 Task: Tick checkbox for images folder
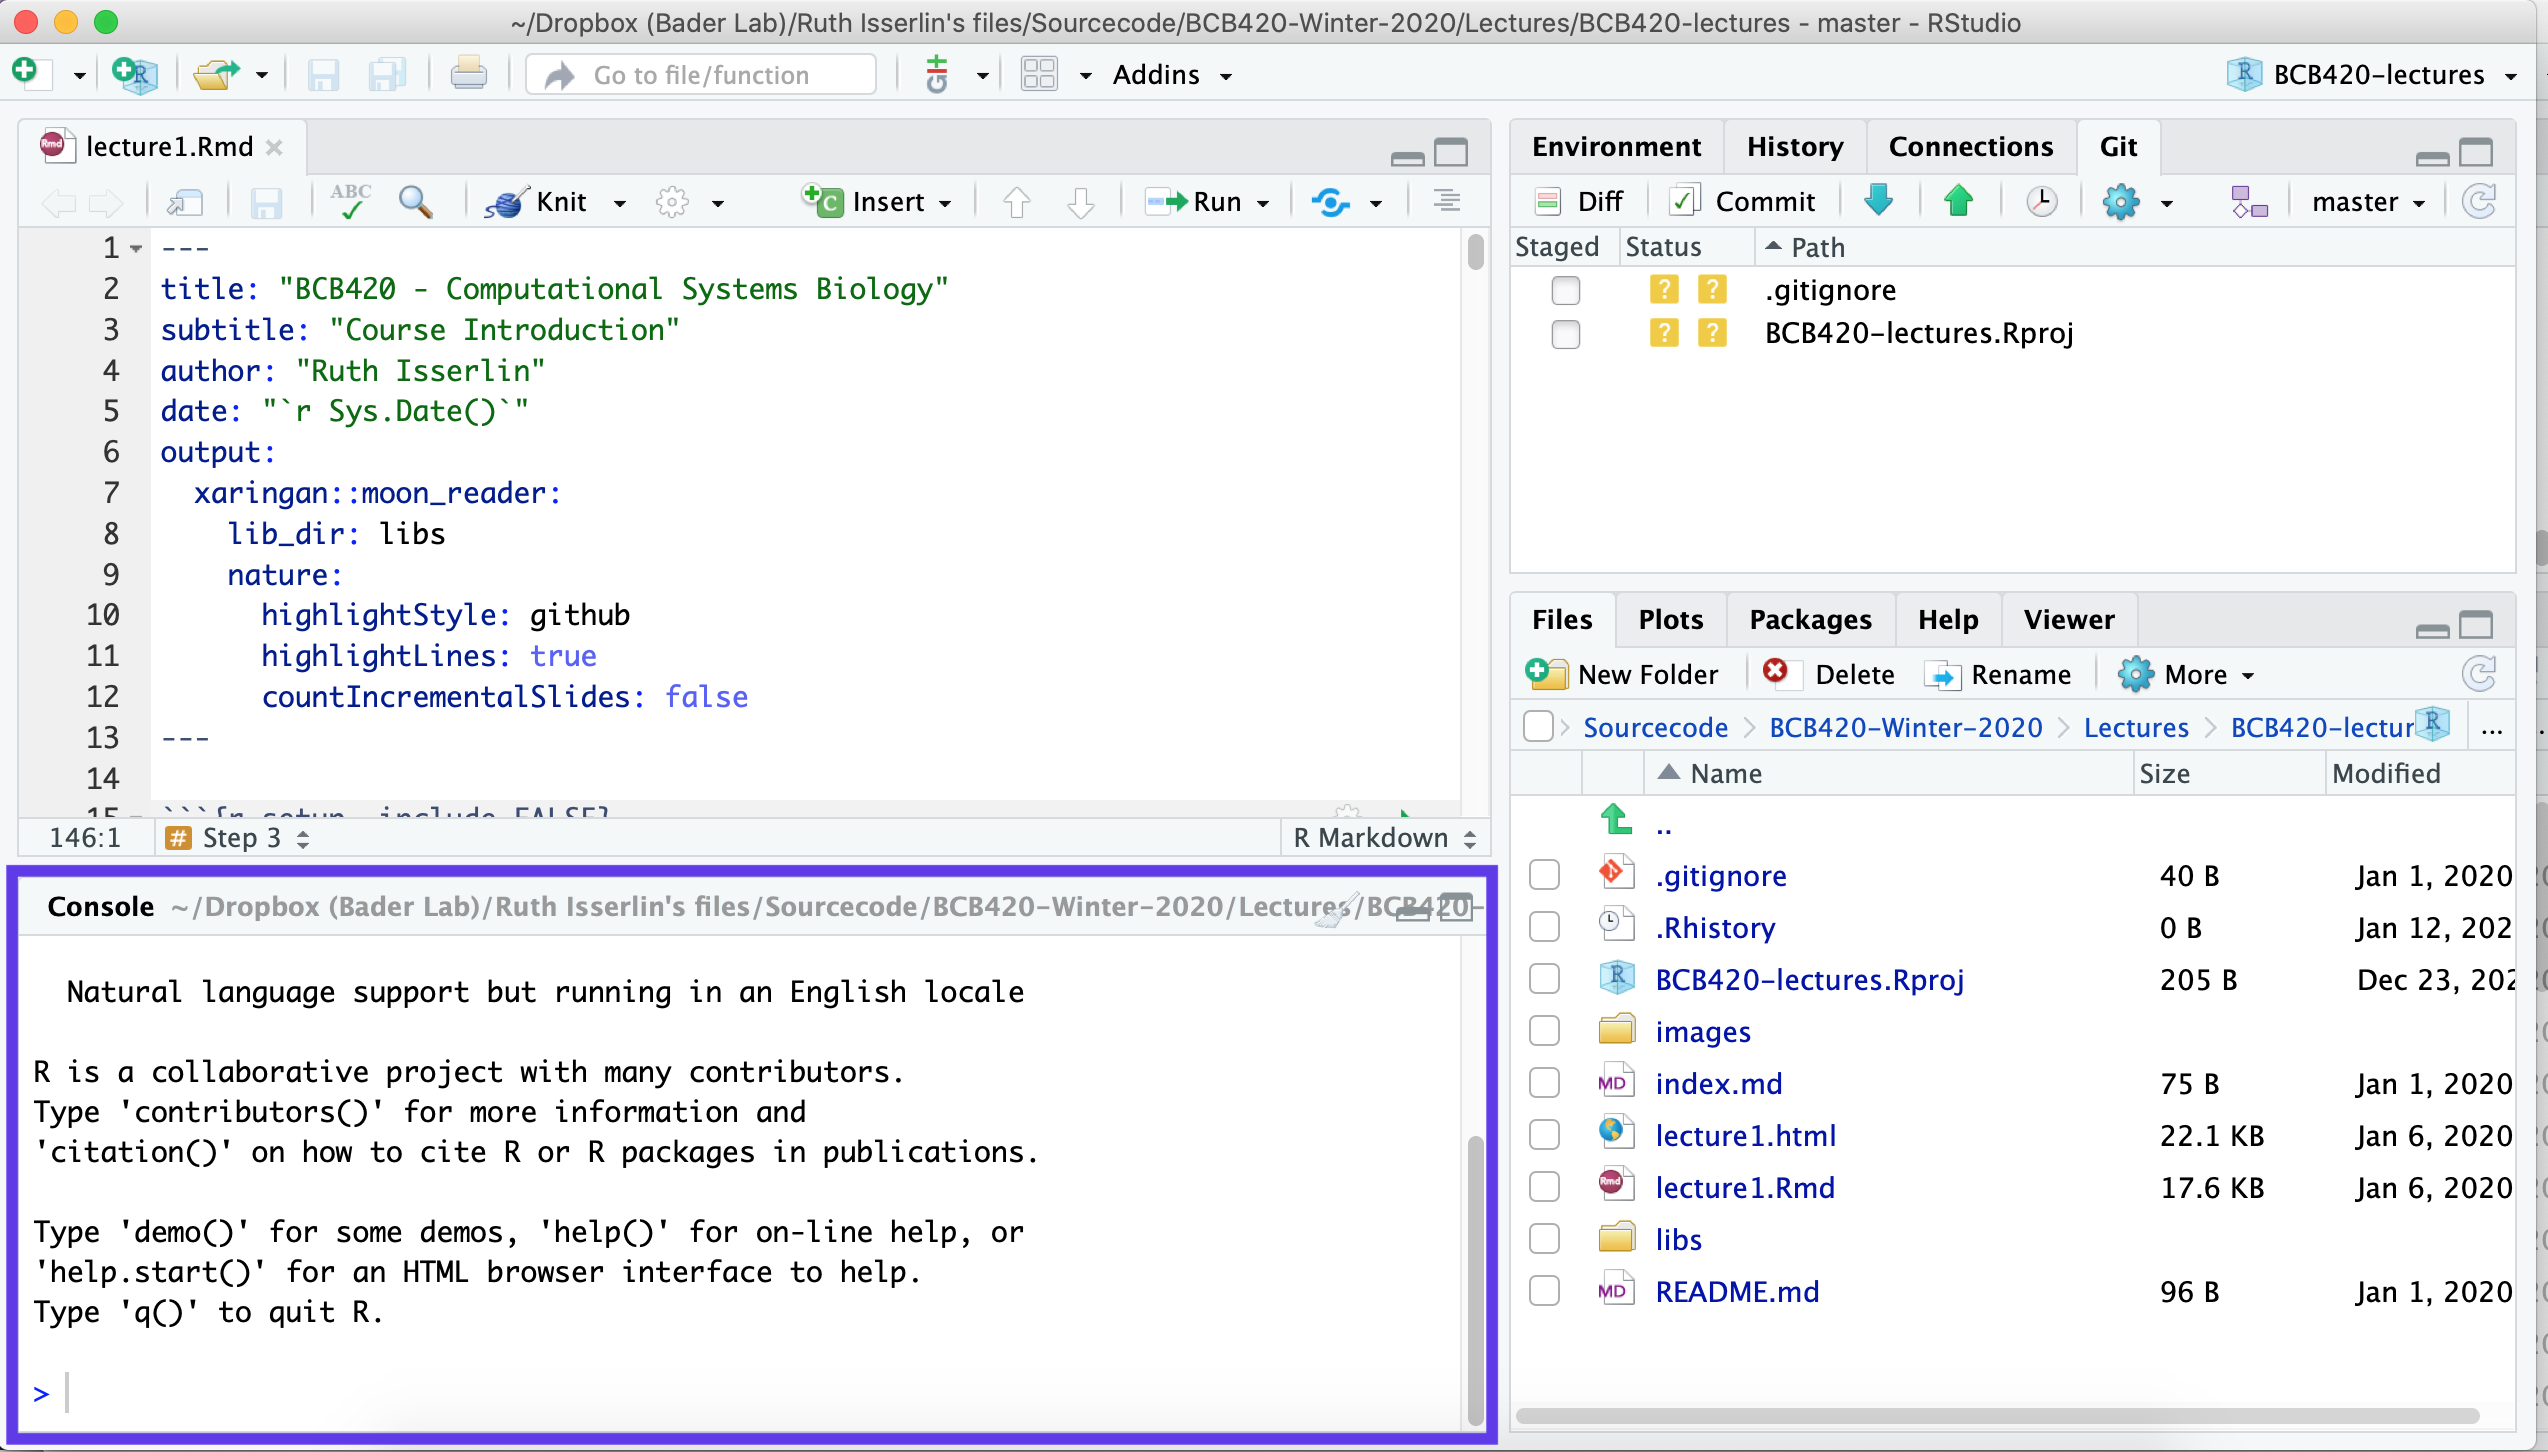click(x=1544, y=1031)
